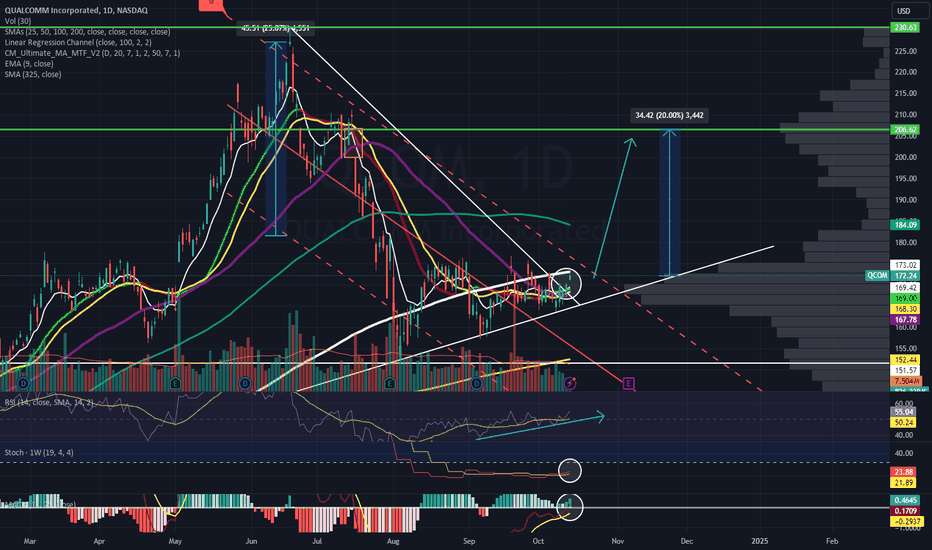Click the 55.04 RSI value label
Image resolution: width=932 pixels, height=550 pixels.
click(x=903, y=411)
